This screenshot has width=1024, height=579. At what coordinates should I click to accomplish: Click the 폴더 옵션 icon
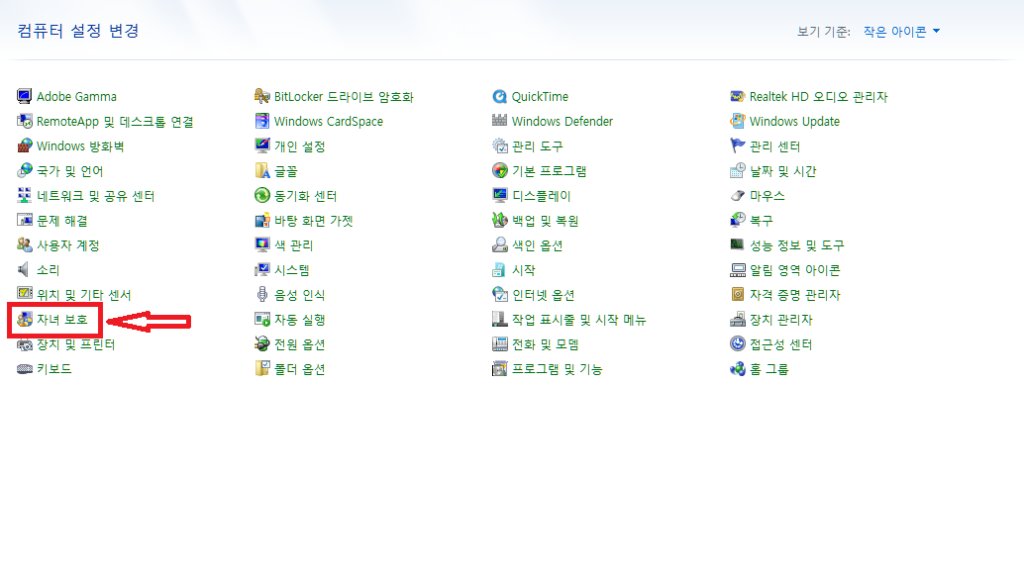(x=262, y=369)
